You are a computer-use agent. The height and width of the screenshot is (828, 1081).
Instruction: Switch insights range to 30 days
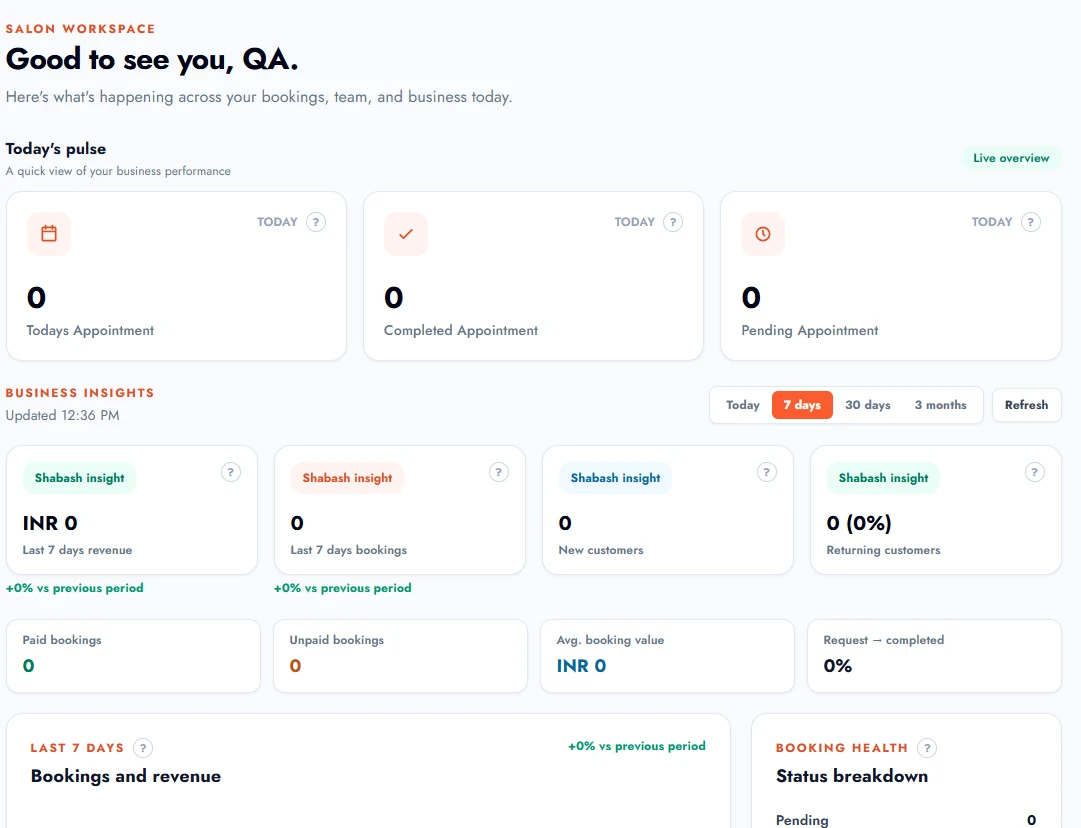pos(868,405)
